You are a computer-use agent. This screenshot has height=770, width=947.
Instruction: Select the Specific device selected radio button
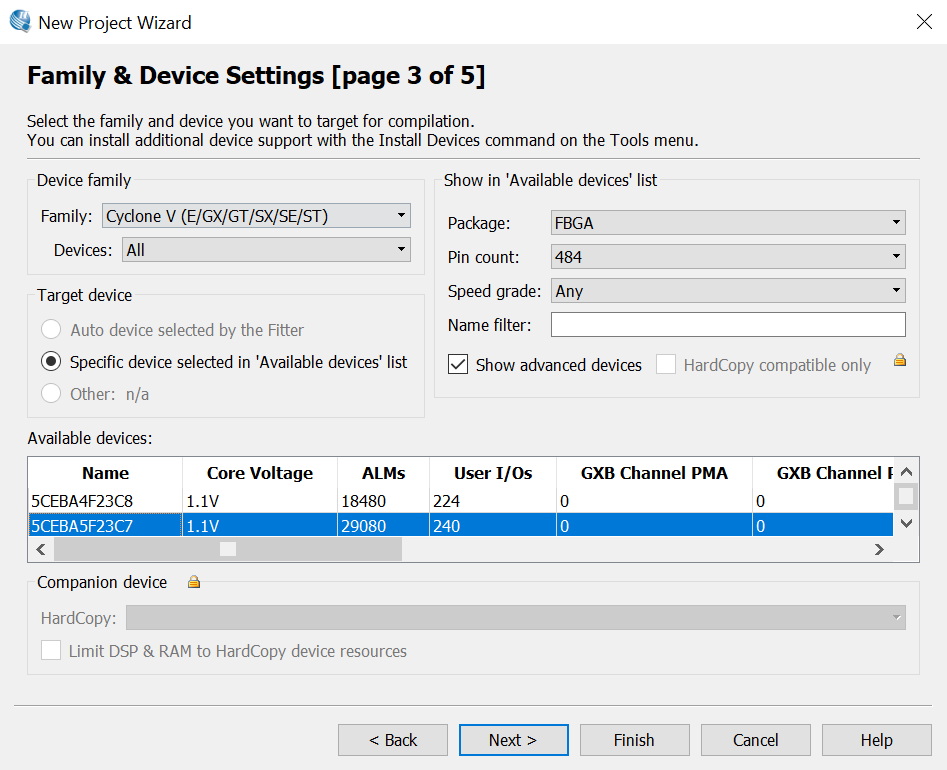tap(50, 362)
